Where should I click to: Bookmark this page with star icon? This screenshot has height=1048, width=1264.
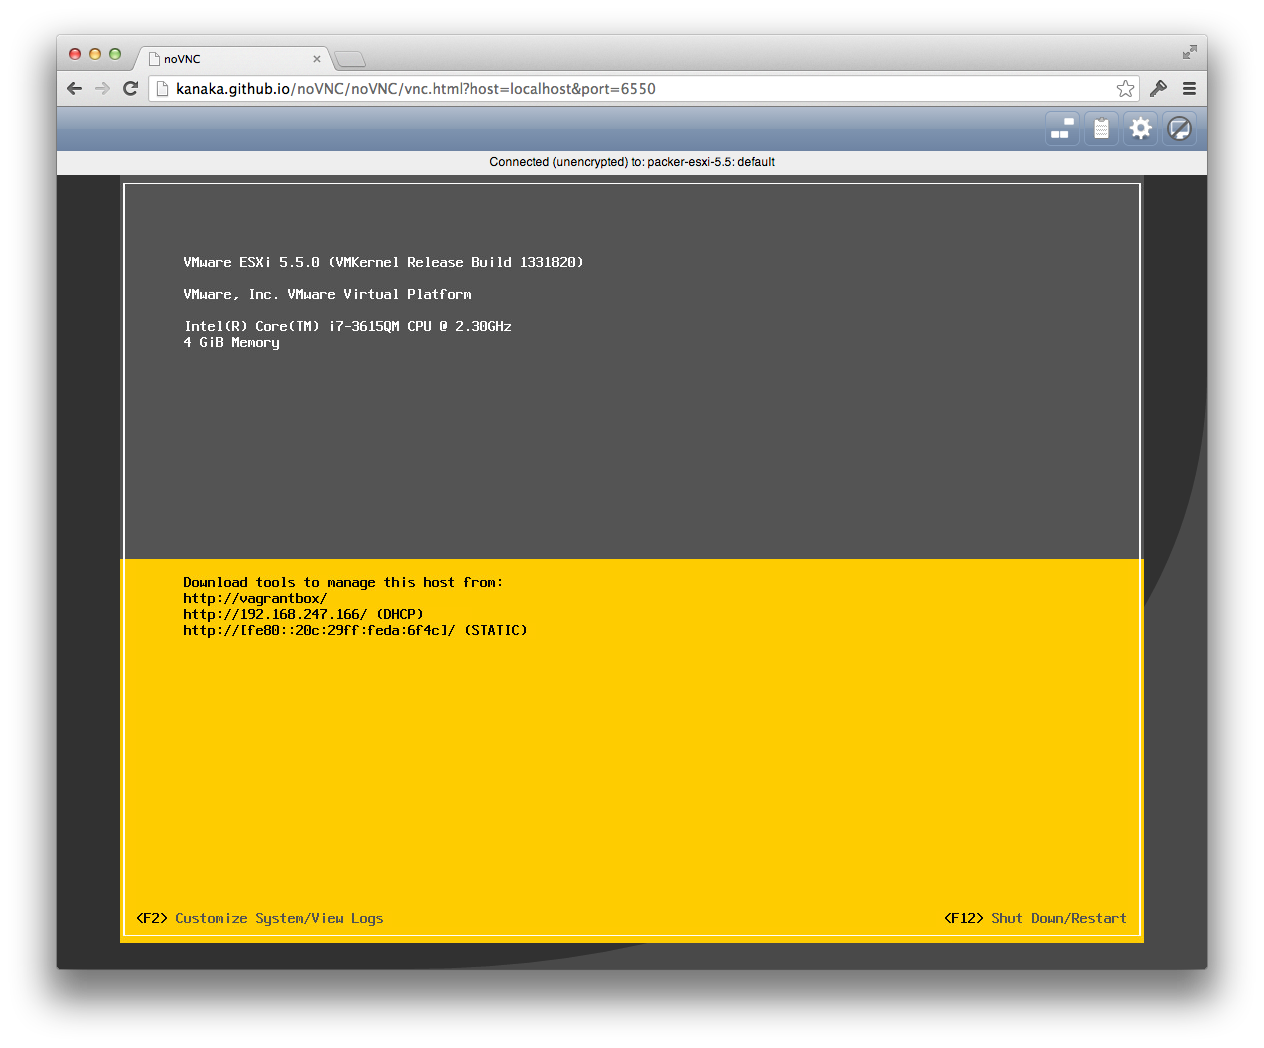[1125, 88]
